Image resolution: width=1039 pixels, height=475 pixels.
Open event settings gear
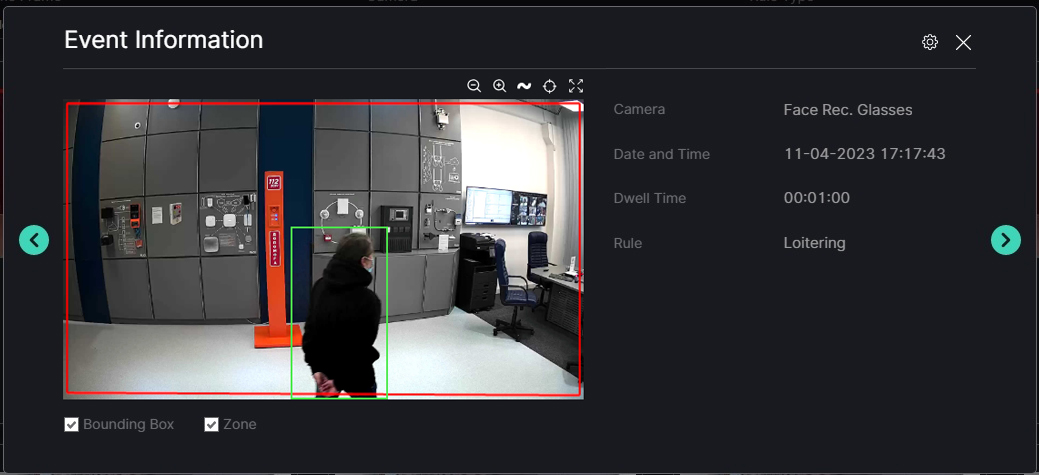[930, 42]
